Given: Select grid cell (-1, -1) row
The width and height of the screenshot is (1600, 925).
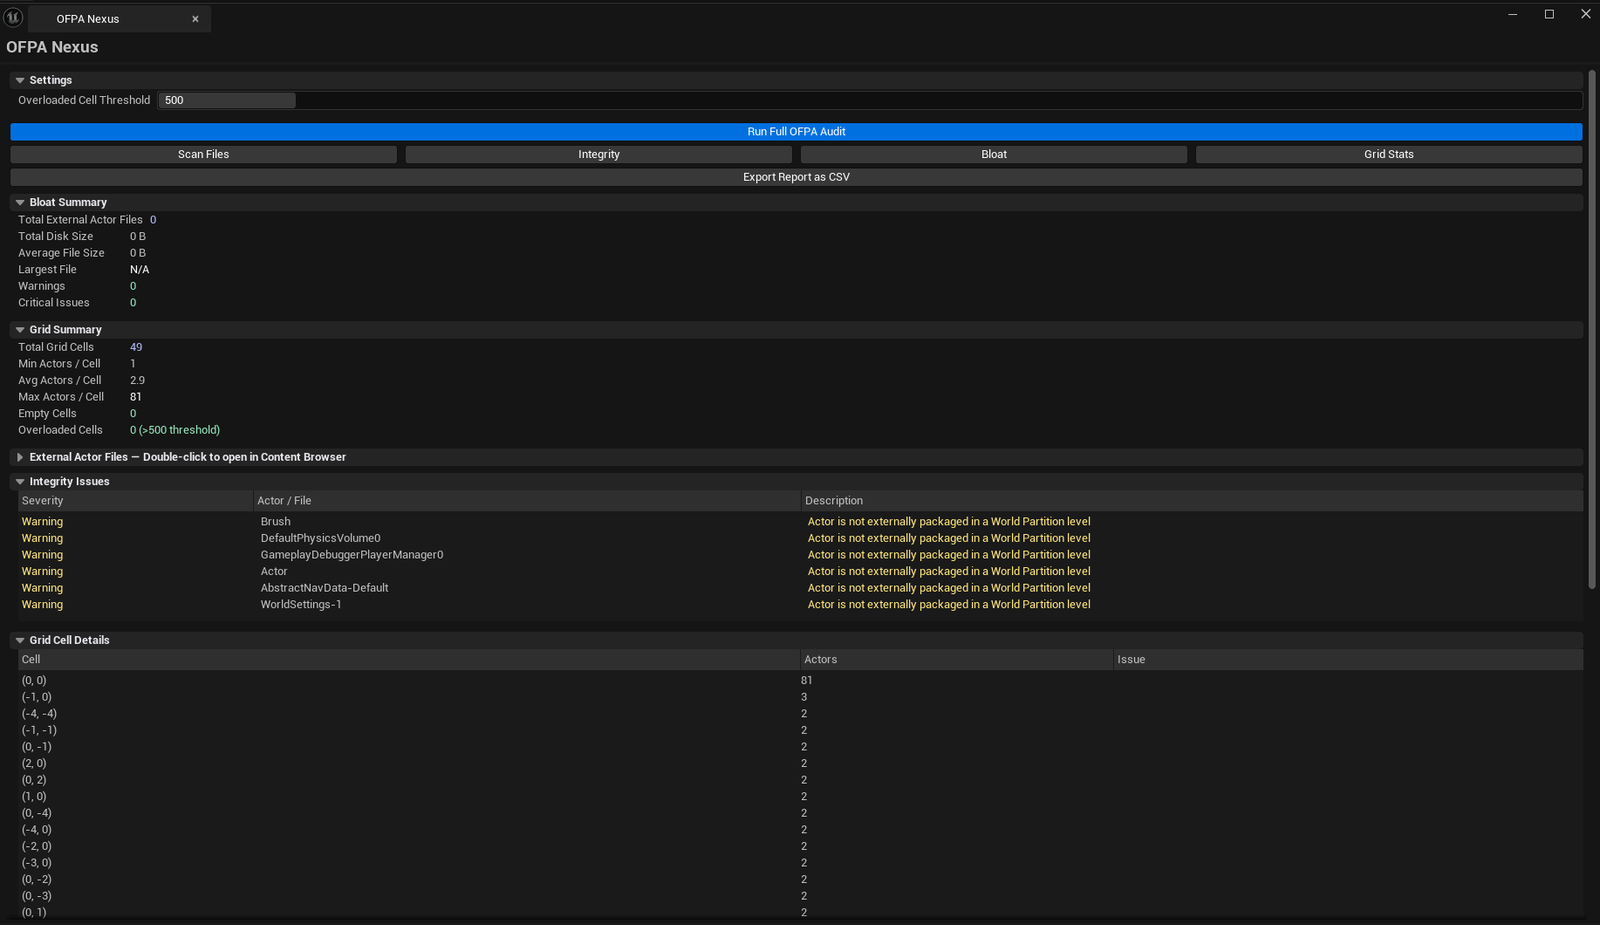Looking at the screenshot, I should tap(800, 730).
